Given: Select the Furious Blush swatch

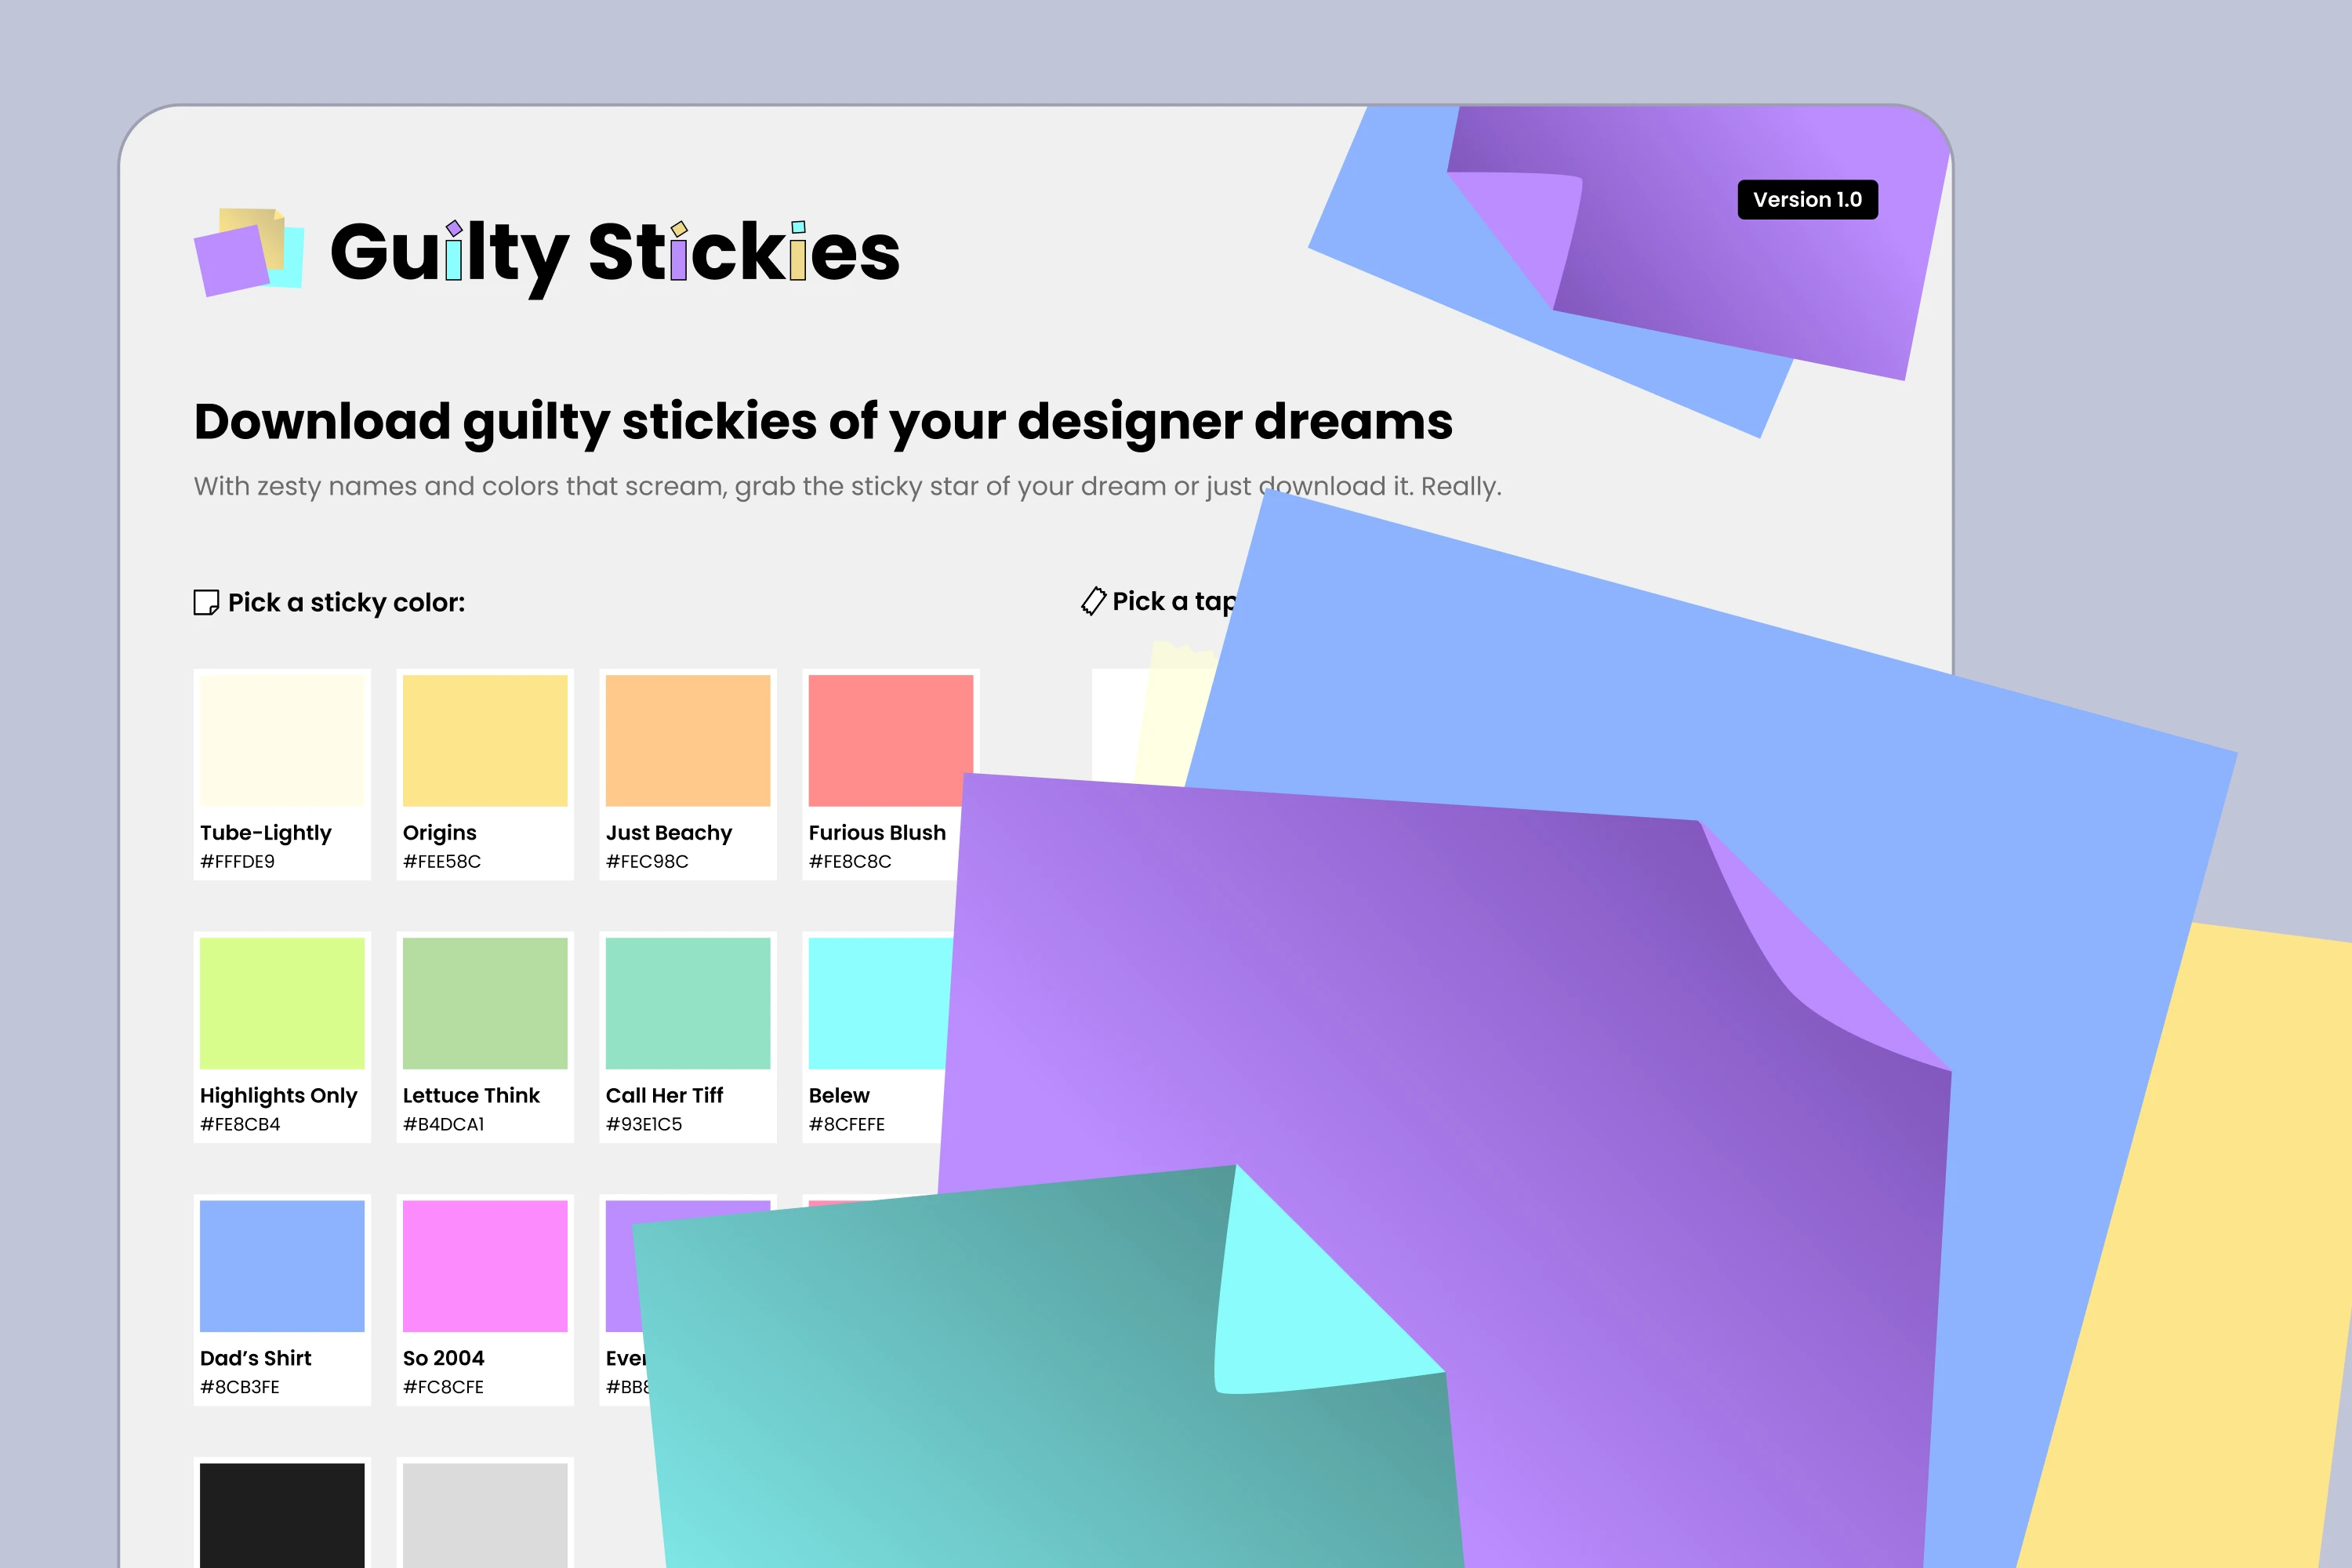Looking at the screenshot, I should click(x=890, y=740).
